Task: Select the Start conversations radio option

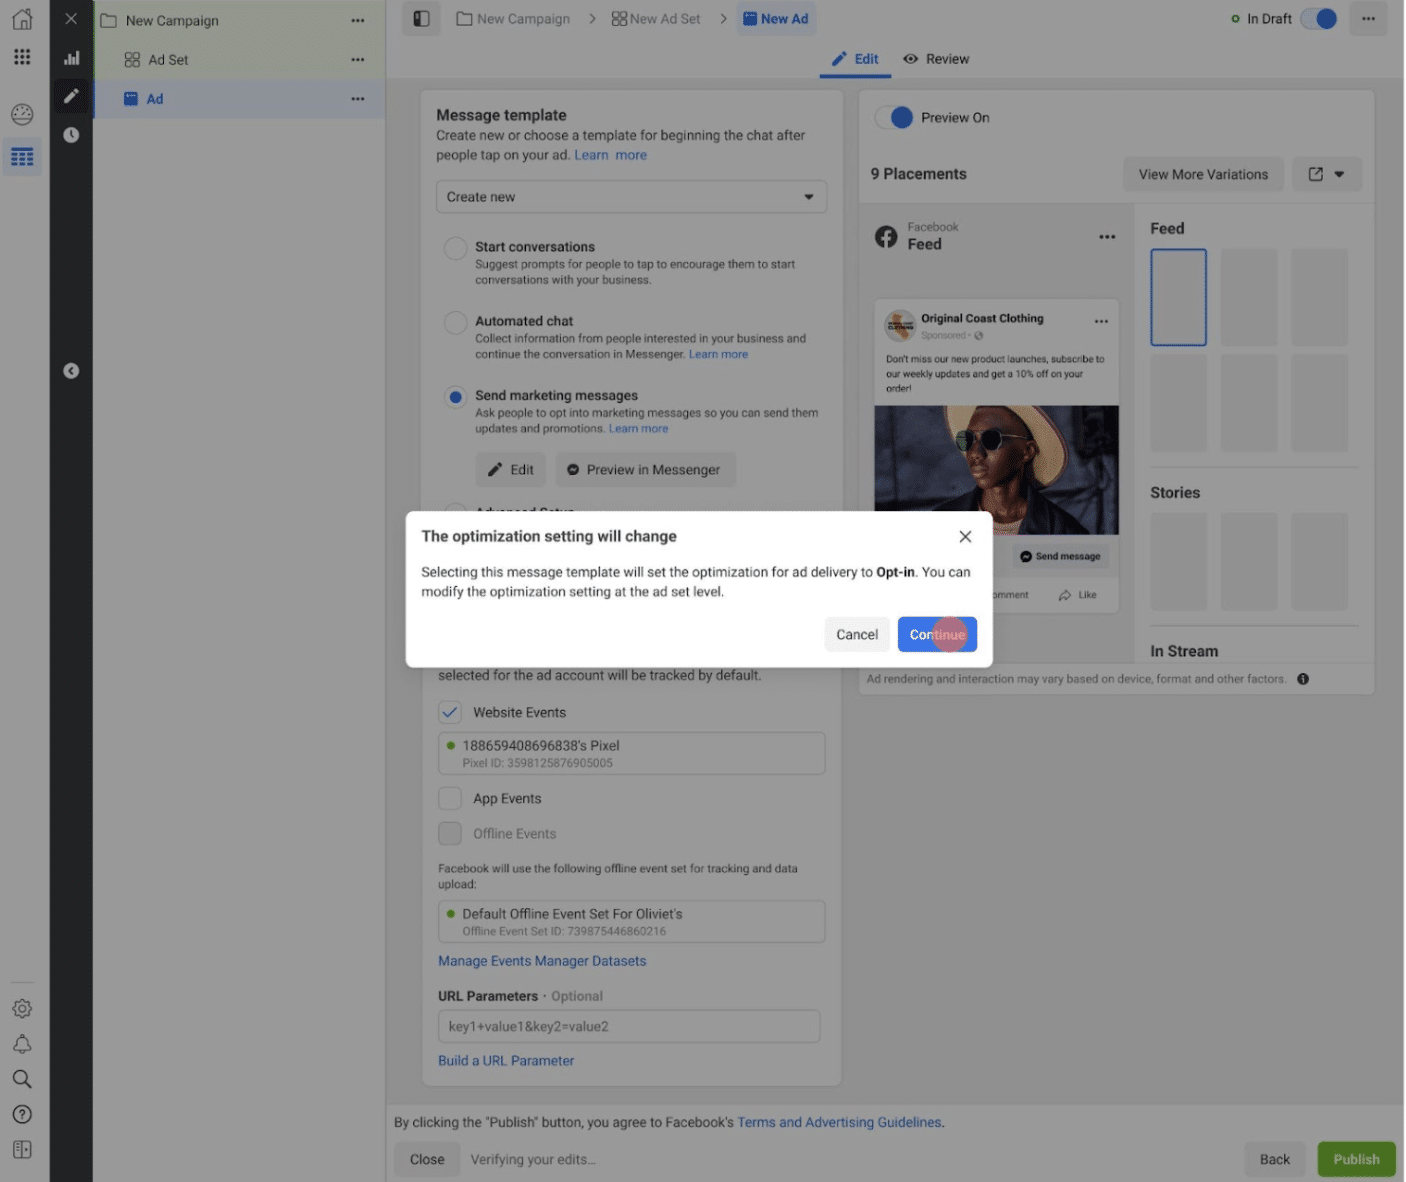Action: (x=455, y=248)
